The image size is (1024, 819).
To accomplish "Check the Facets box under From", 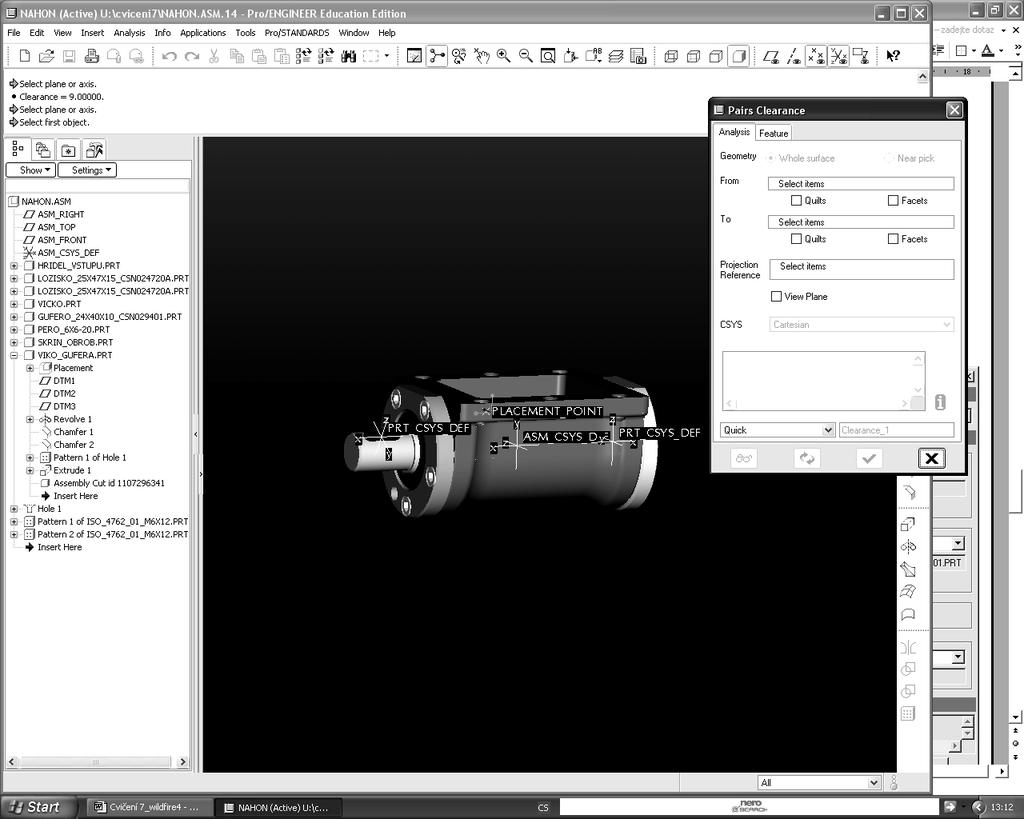I will (x=893, y=201).
